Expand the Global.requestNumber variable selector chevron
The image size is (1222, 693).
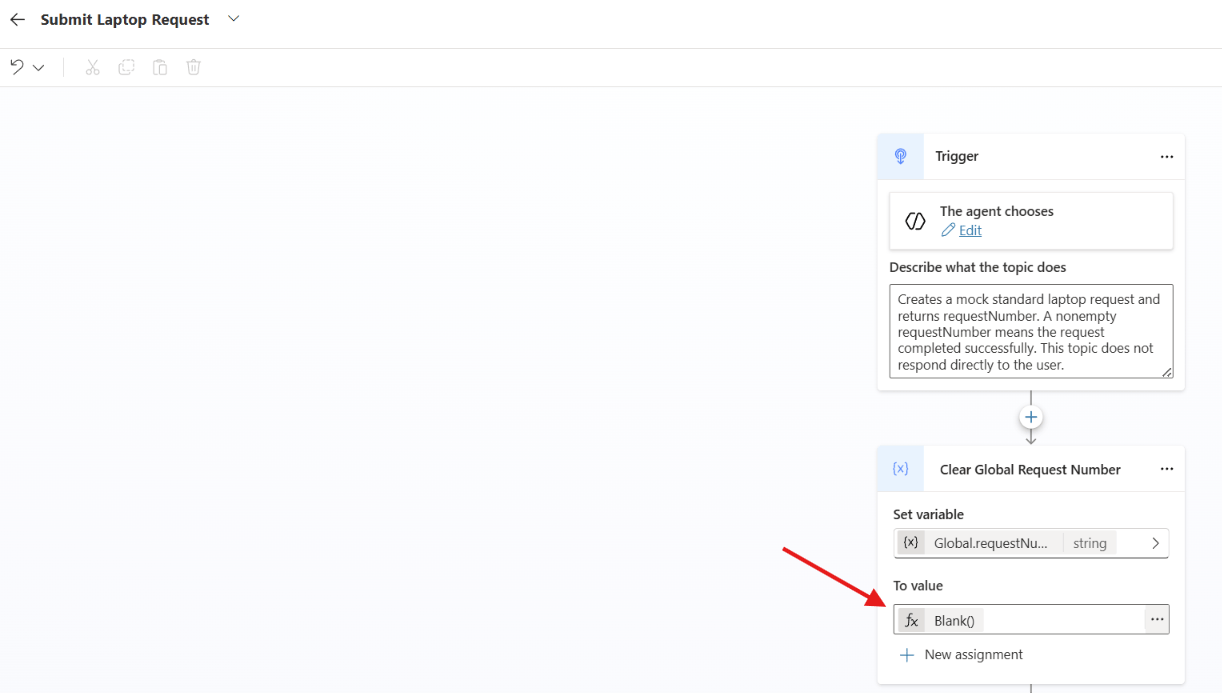coord(1155,543)
